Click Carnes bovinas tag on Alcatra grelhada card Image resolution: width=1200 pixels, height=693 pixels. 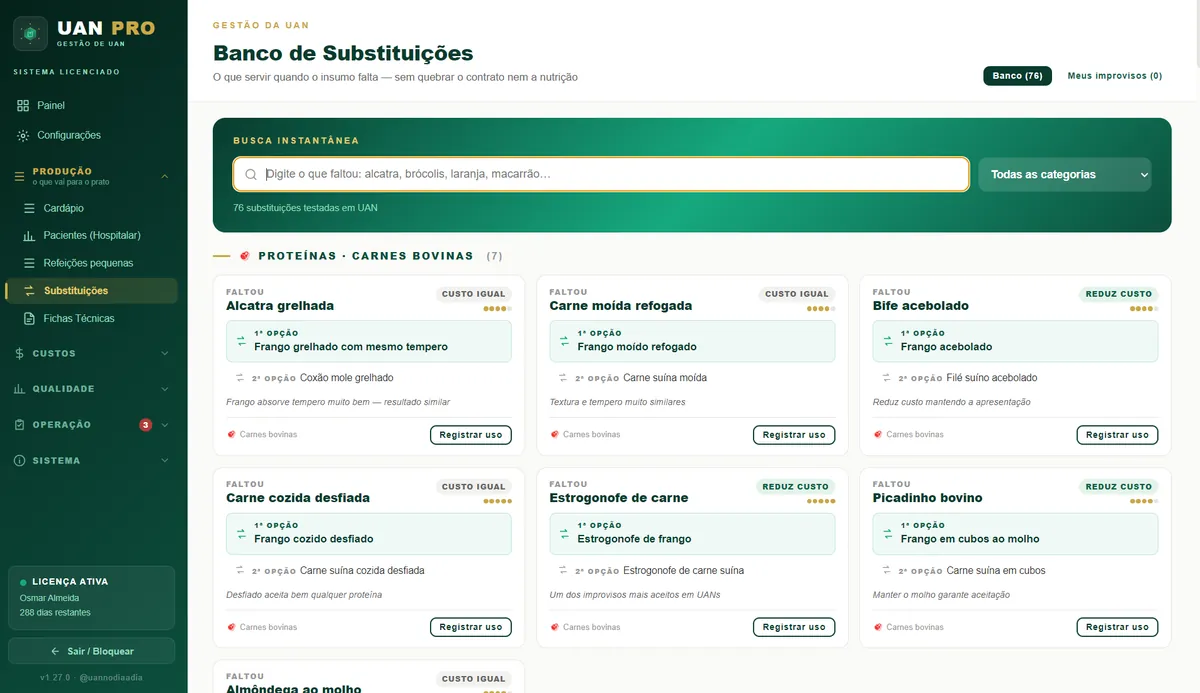point(262,435)
